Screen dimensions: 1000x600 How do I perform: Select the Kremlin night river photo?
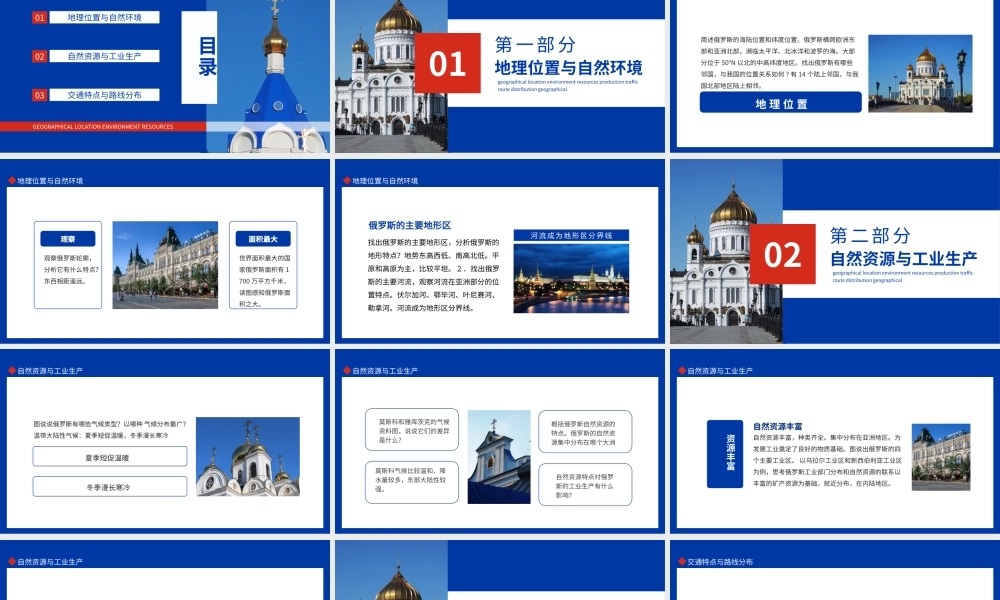pos(571,278)
